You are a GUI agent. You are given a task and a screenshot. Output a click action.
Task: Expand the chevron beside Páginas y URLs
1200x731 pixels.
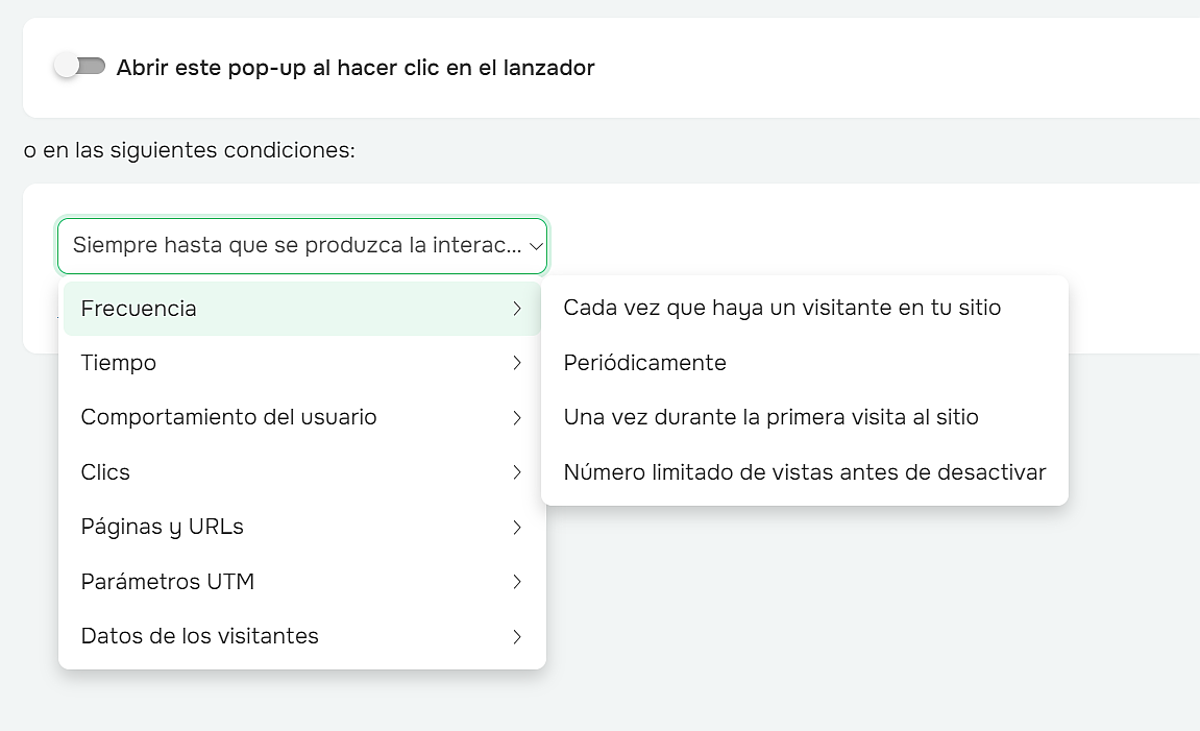click(517, 527)
